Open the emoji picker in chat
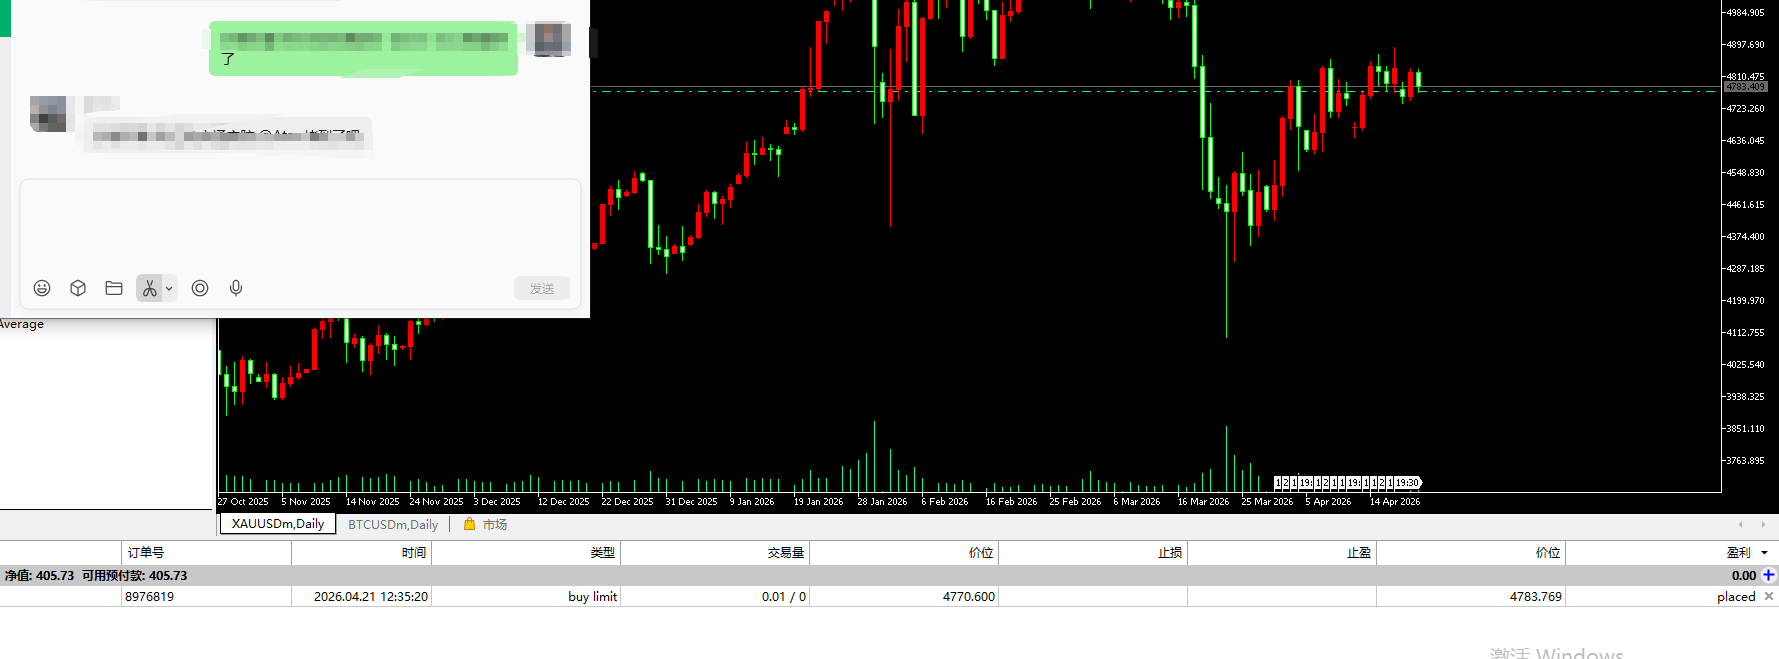Viewport: 1779px width, 659px height. (42, 288)
